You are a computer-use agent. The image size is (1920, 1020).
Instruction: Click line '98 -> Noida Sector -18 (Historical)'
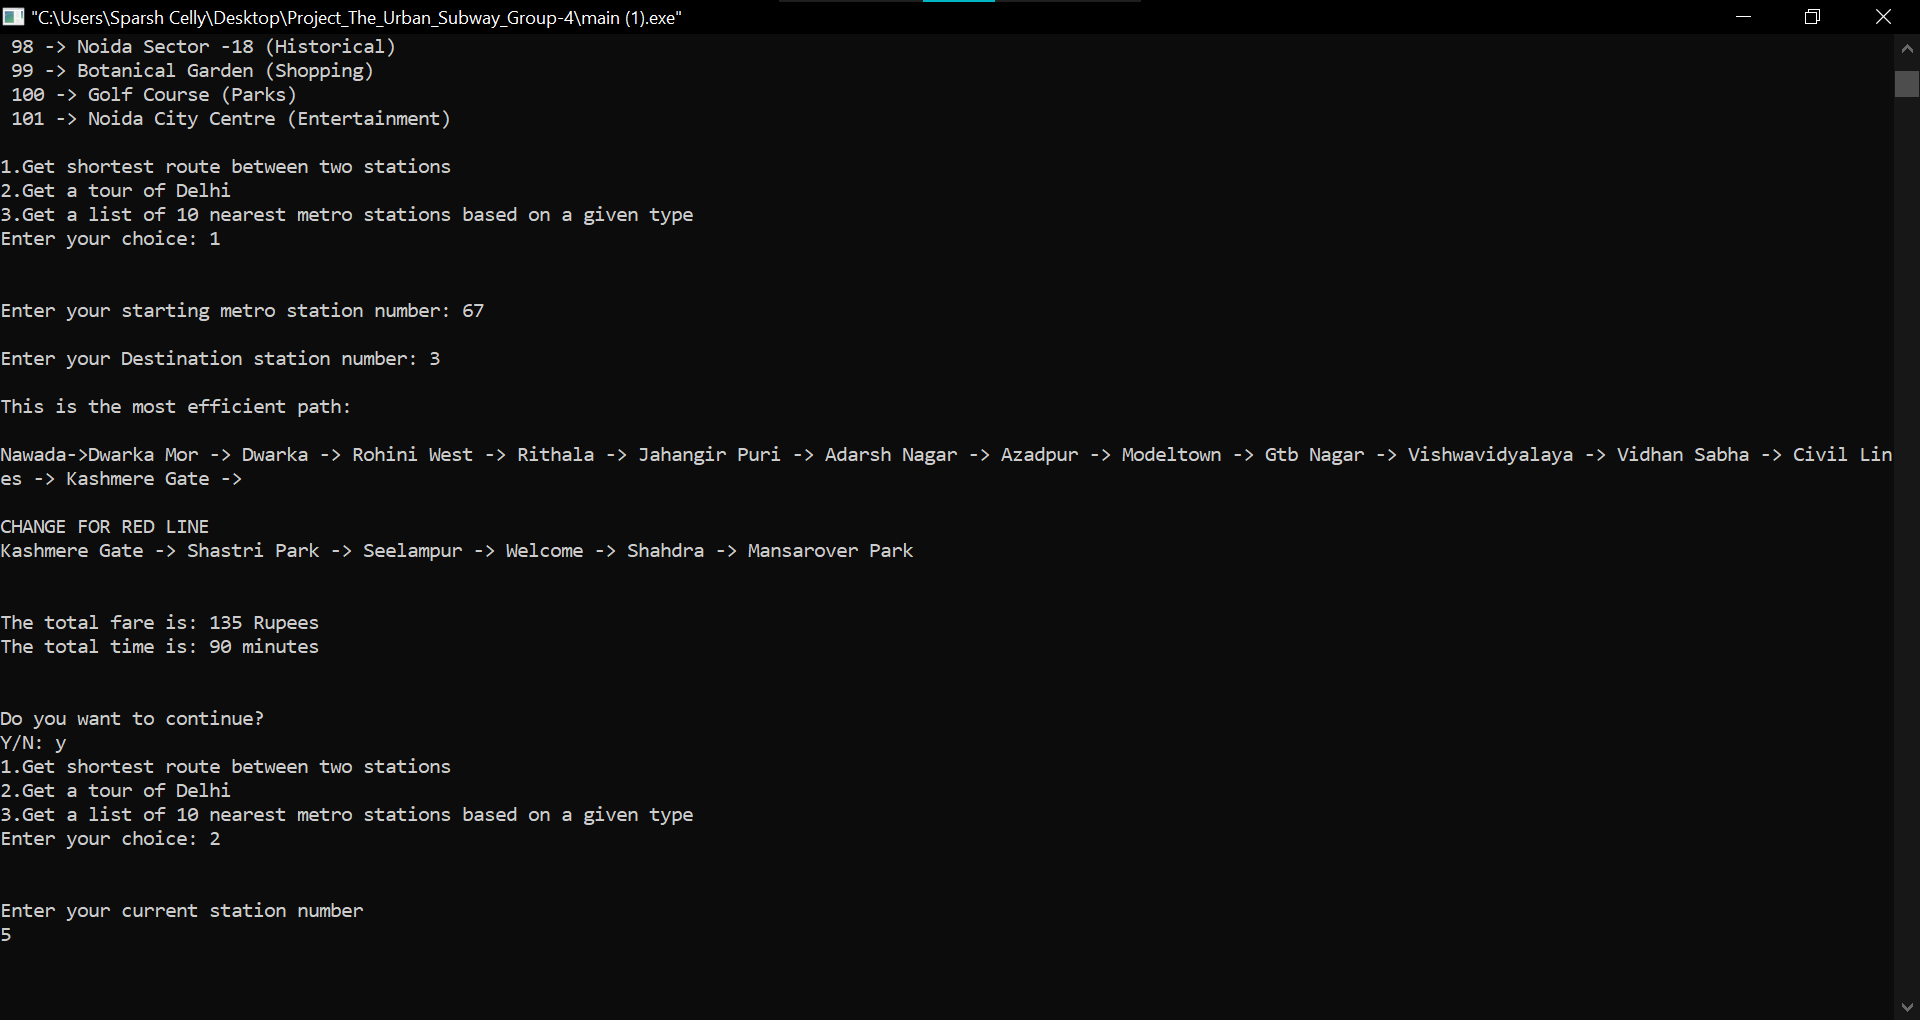pyautogui.click(x=204, y=47)
